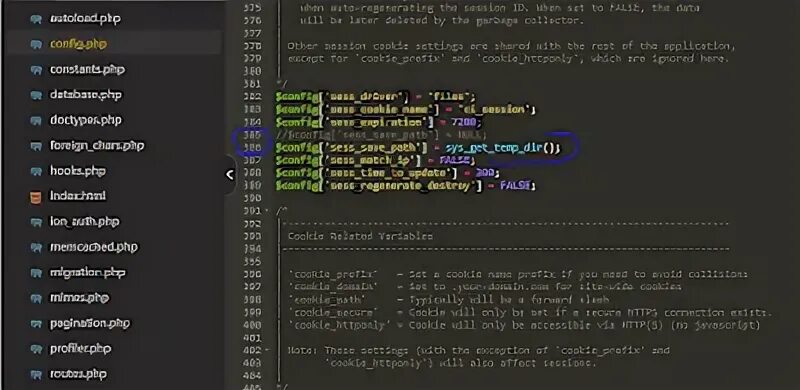Click the PHP icon beside migration.php
Viewport: 800px width, 390px height.
tap(36, 273)
